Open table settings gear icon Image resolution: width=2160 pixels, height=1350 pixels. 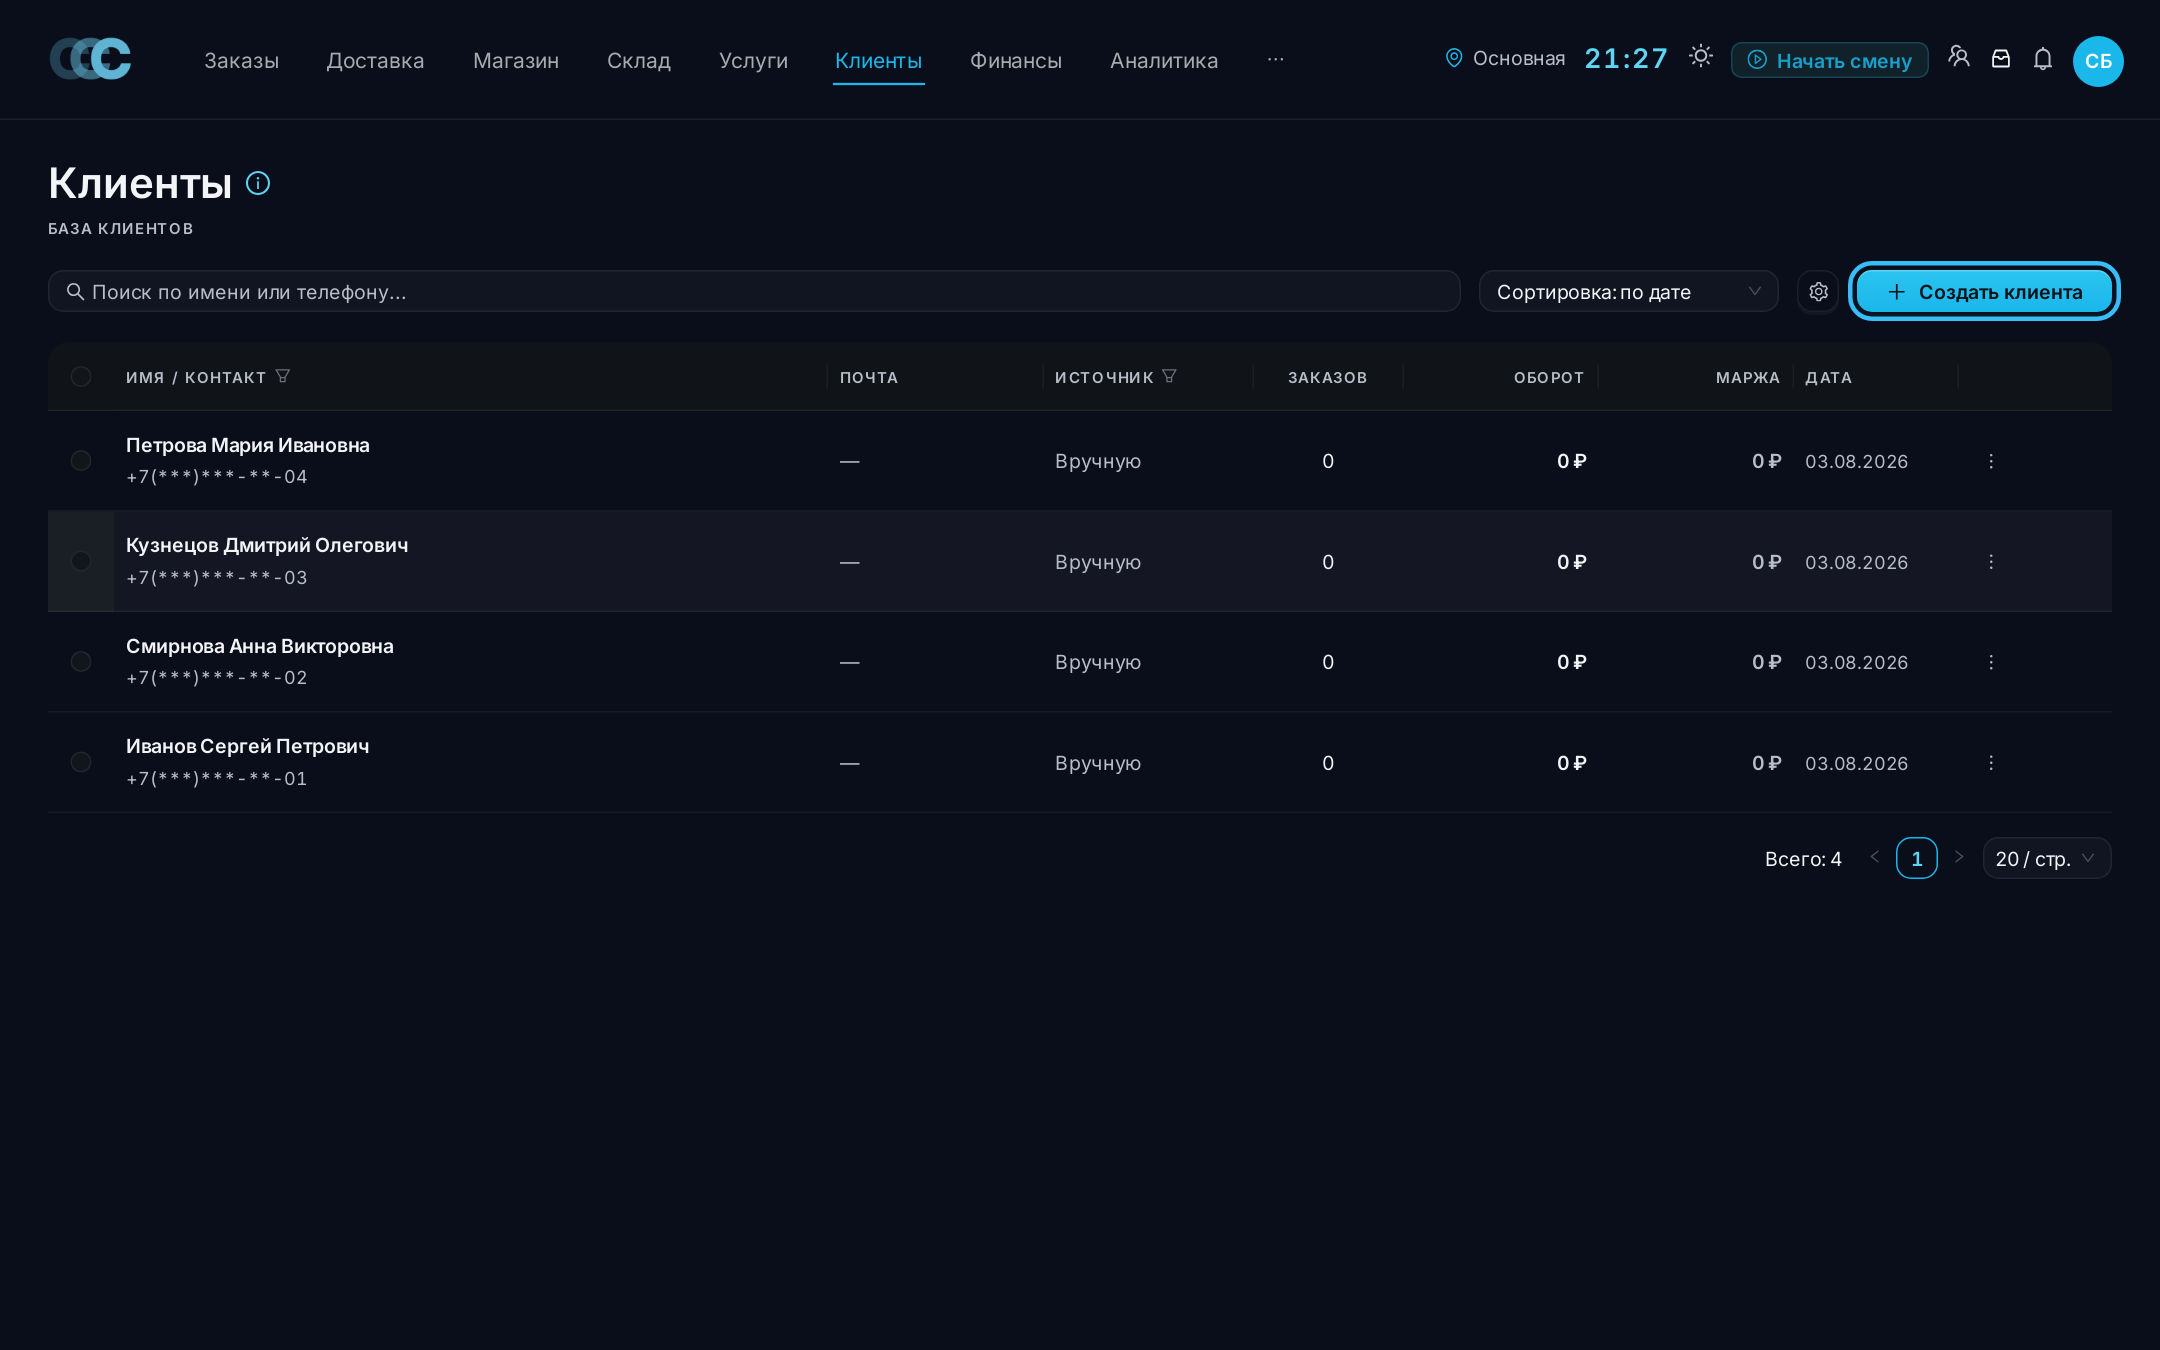tap(1818, 291)
